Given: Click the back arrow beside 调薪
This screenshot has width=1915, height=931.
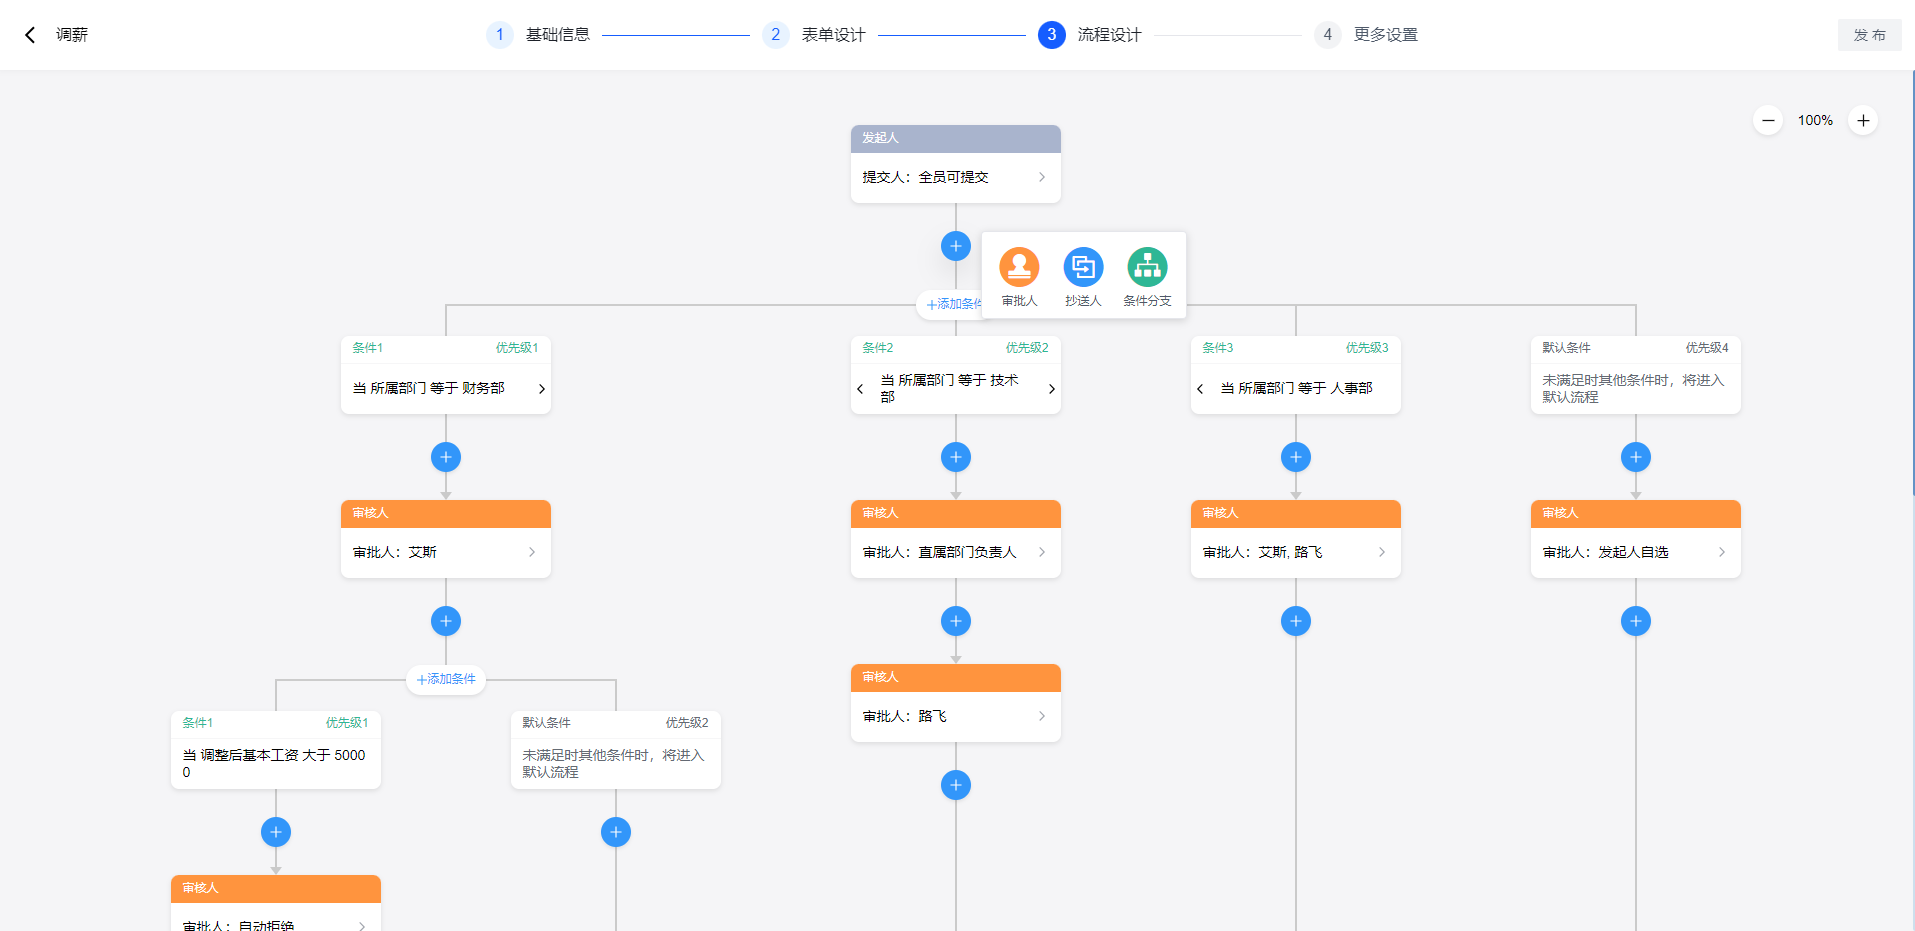Looking at the screenshot, I should pos(29,34).
